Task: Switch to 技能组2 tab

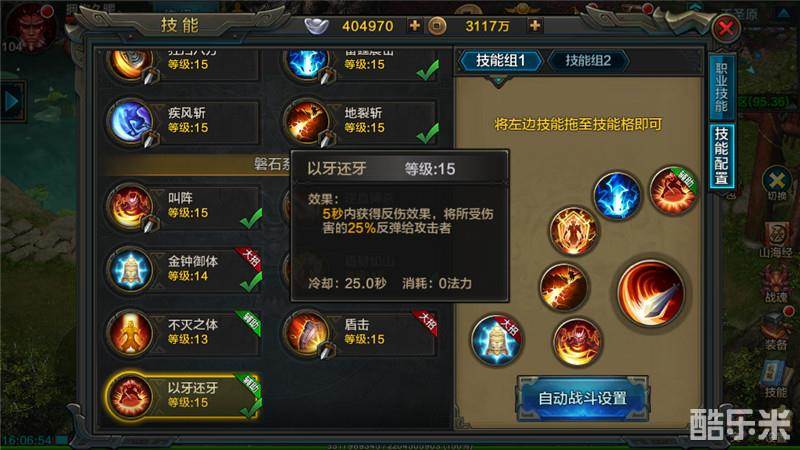Action: [588, 61]
